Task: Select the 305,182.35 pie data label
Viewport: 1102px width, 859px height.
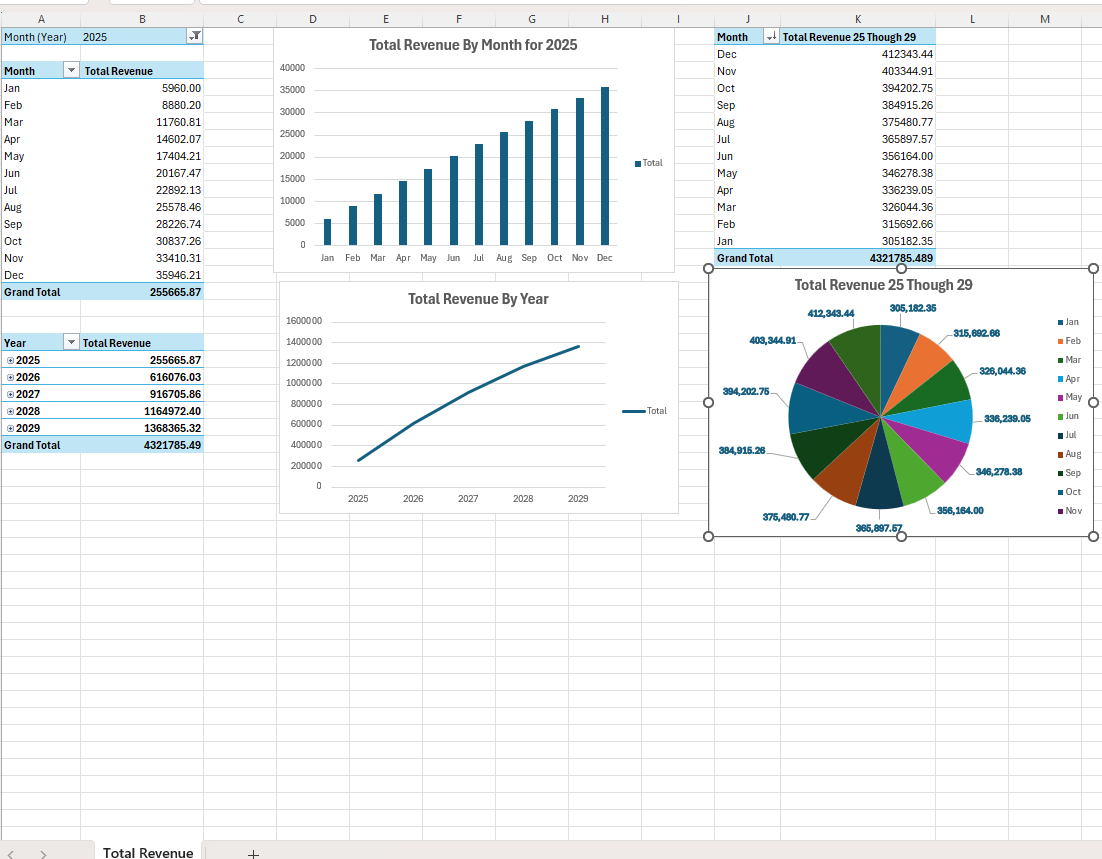Action: tap(913, 308)
